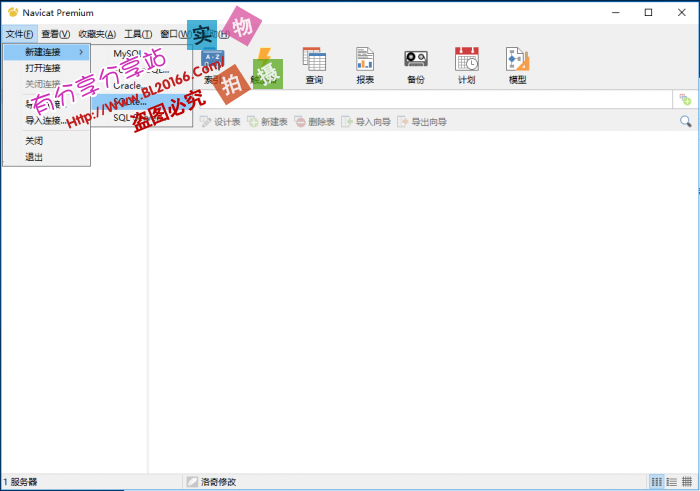Image resolution: width=700 pixels, height=491 pixels.
Task: Open the 查询 (Query) toolbar icon
Action: (314, 66)
